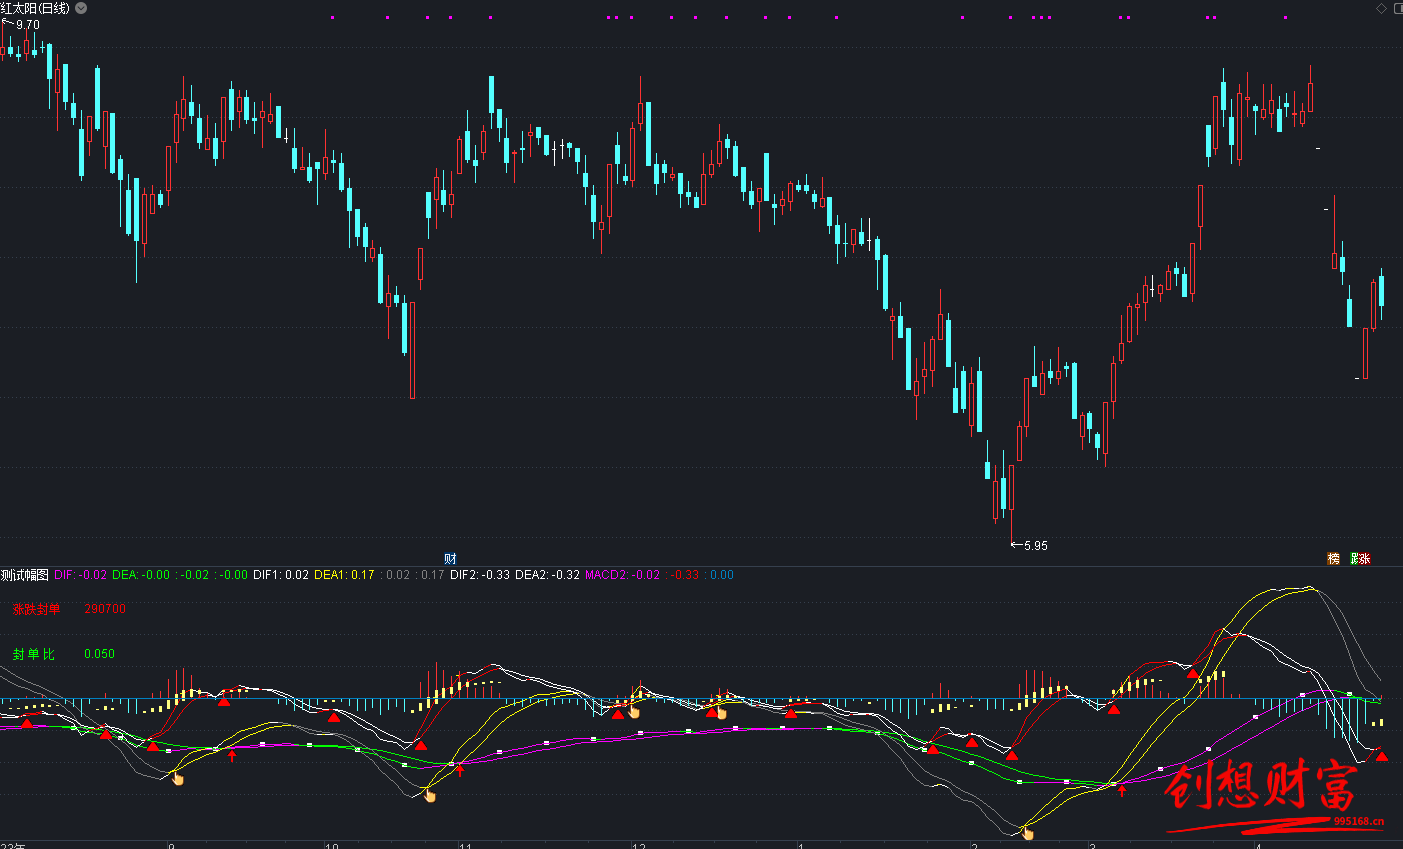Click the DIF2: -0.33 indicator value

[480, 575]
